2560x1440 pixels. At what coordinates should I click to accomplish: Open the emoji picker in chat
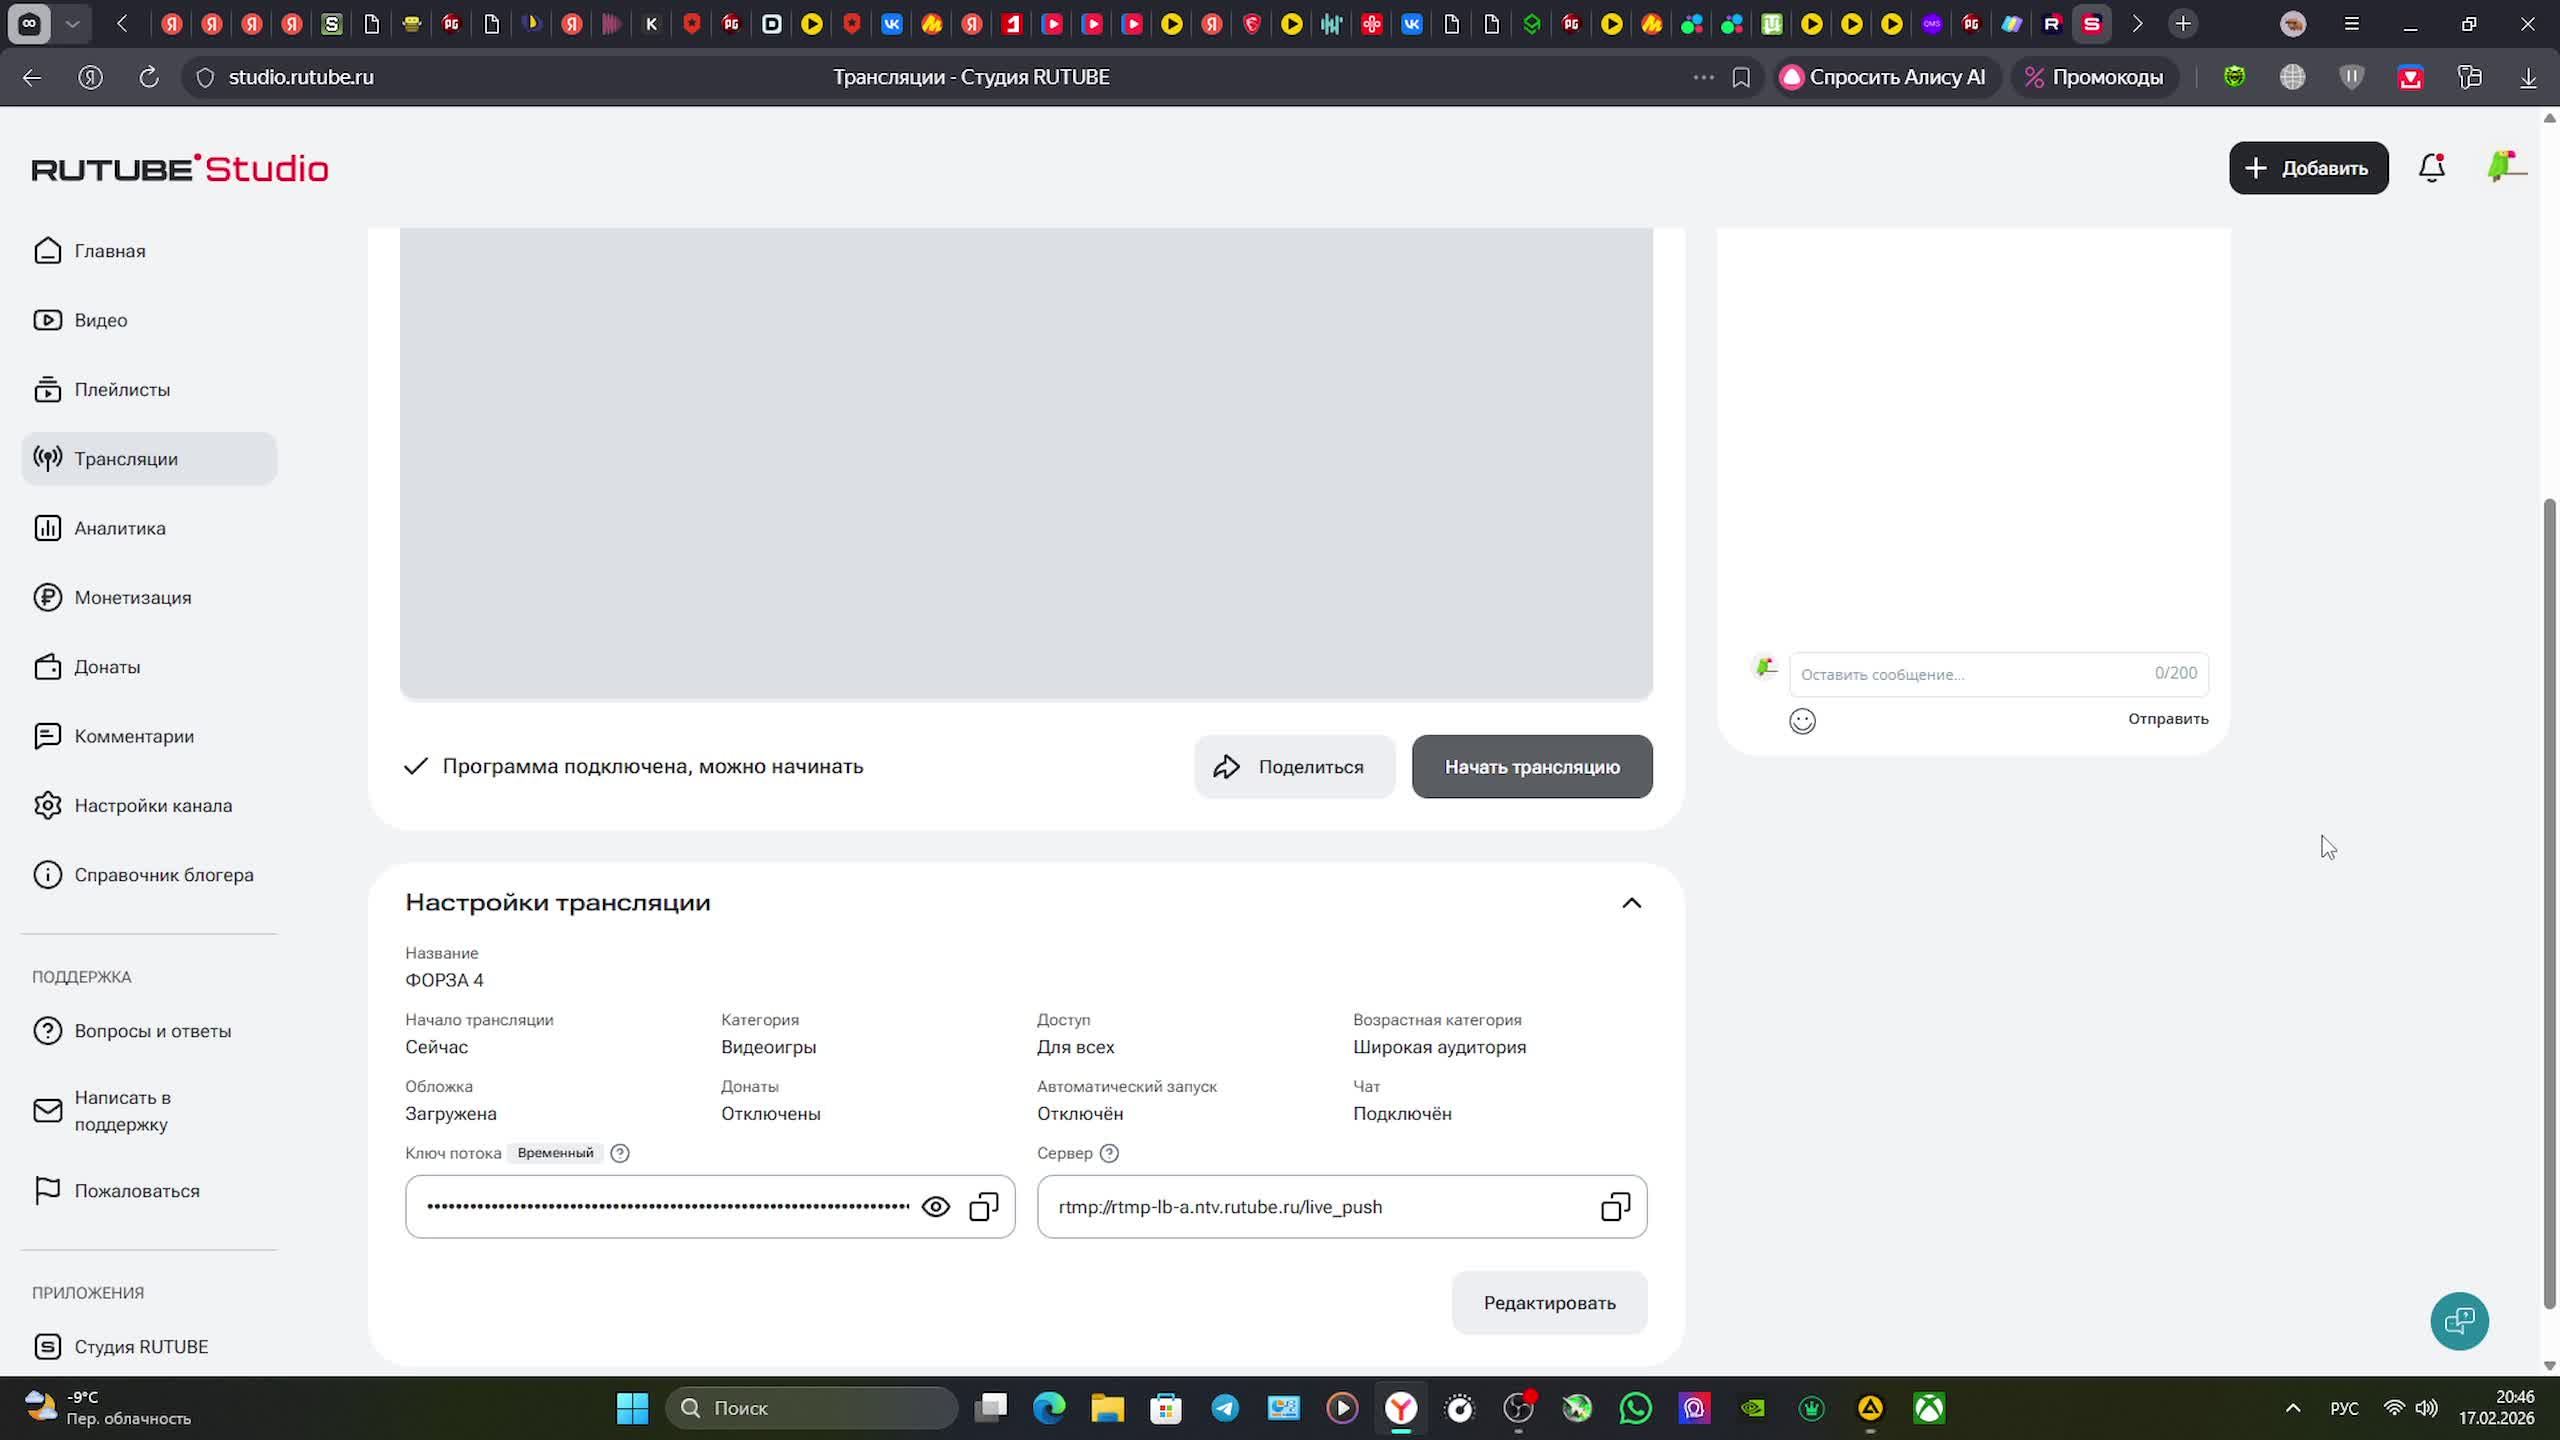(x=1802, y=721)
